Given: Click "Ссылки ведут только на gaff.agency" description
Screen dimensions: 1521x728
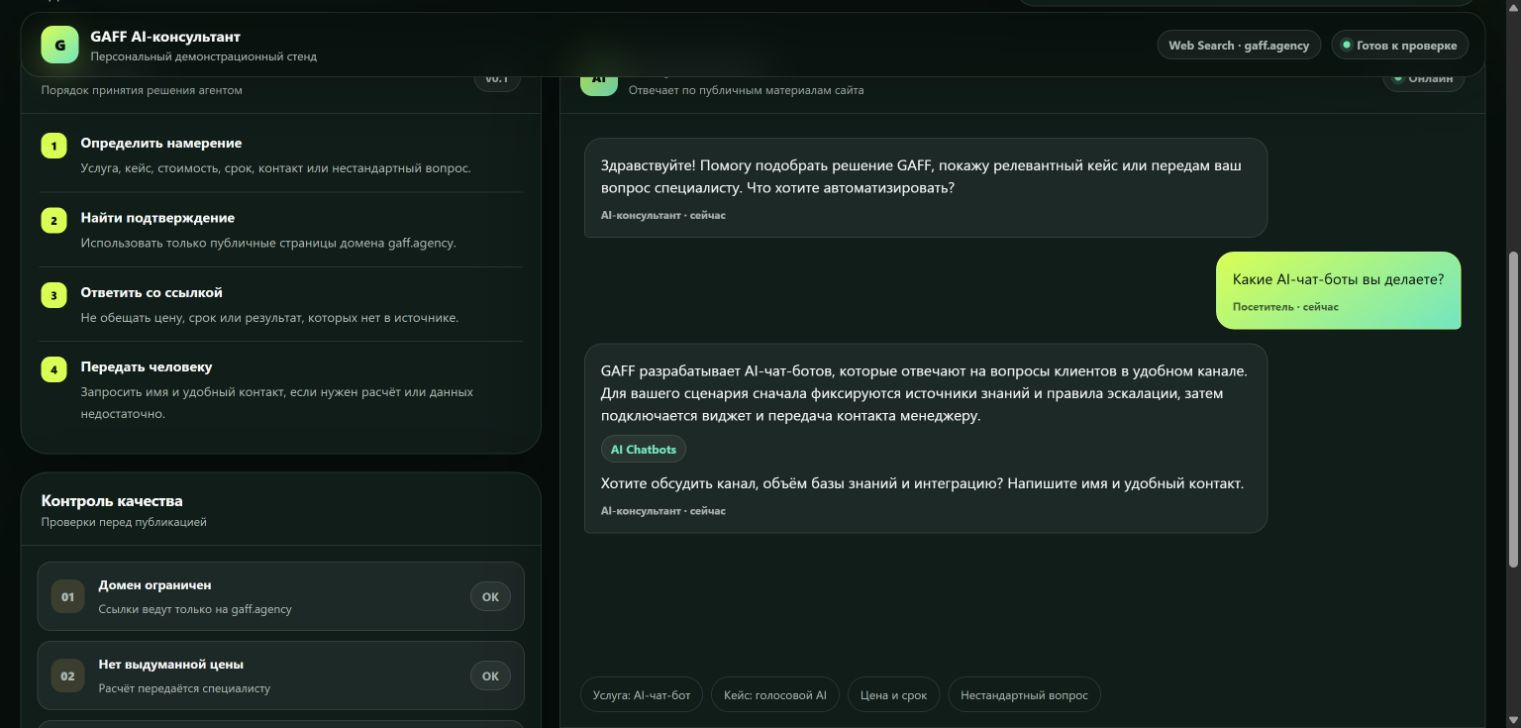Looking at the screenshot, I should [195, 609].
